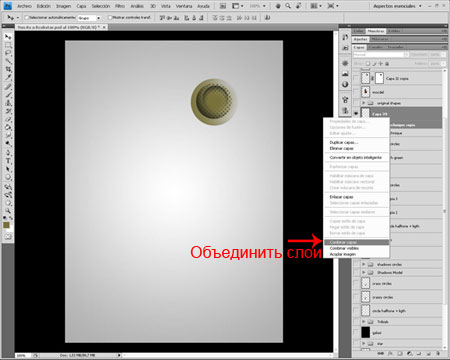Choose Acoplar imagen in context menu
The height and width of the screenshot is (360, 450).
(356, 254)
